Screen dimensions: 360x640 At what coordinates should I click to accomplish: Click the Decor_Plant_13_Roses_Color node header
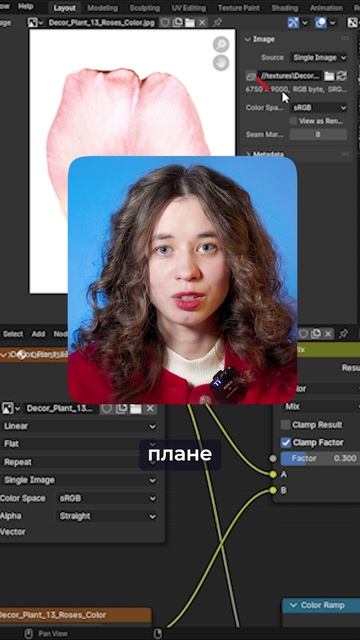[75, 615]
